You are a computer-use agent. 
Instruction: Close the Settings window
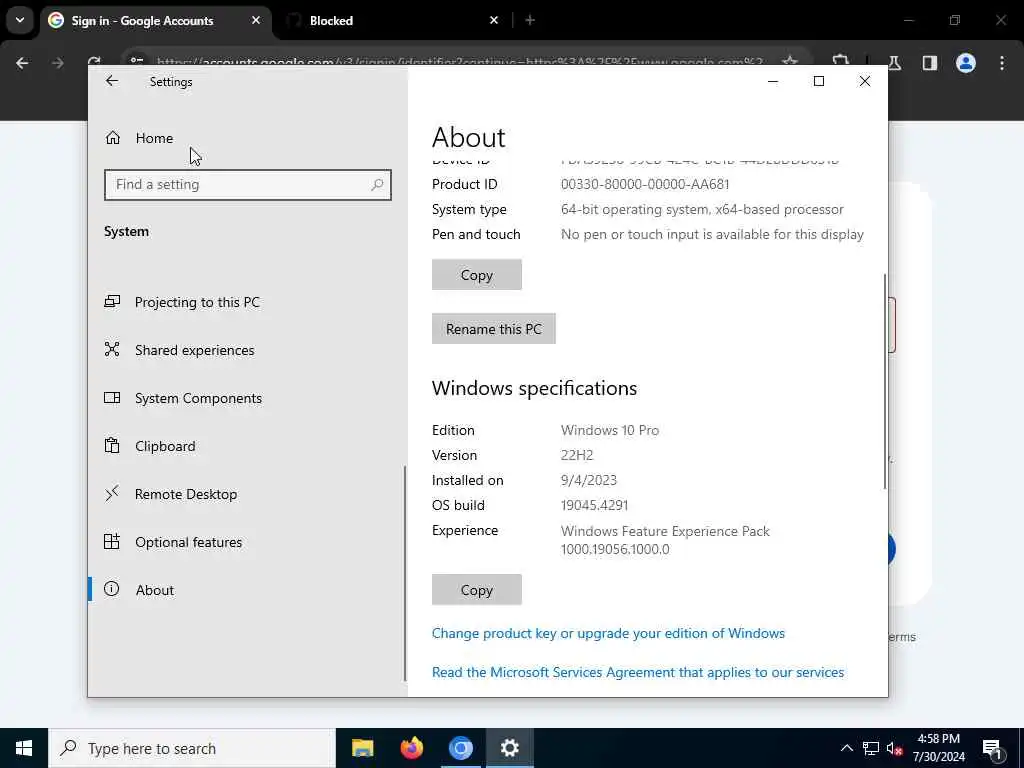(x=865, y=81)
